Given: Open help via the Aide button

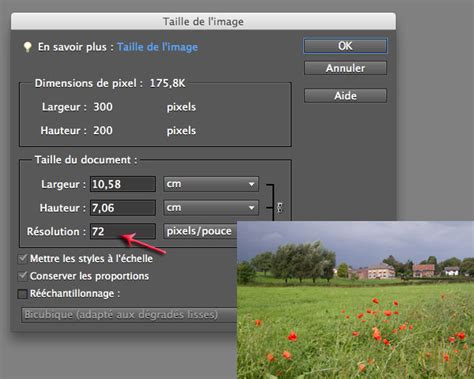Looking at the screenshot, I should tap(345, 96).
